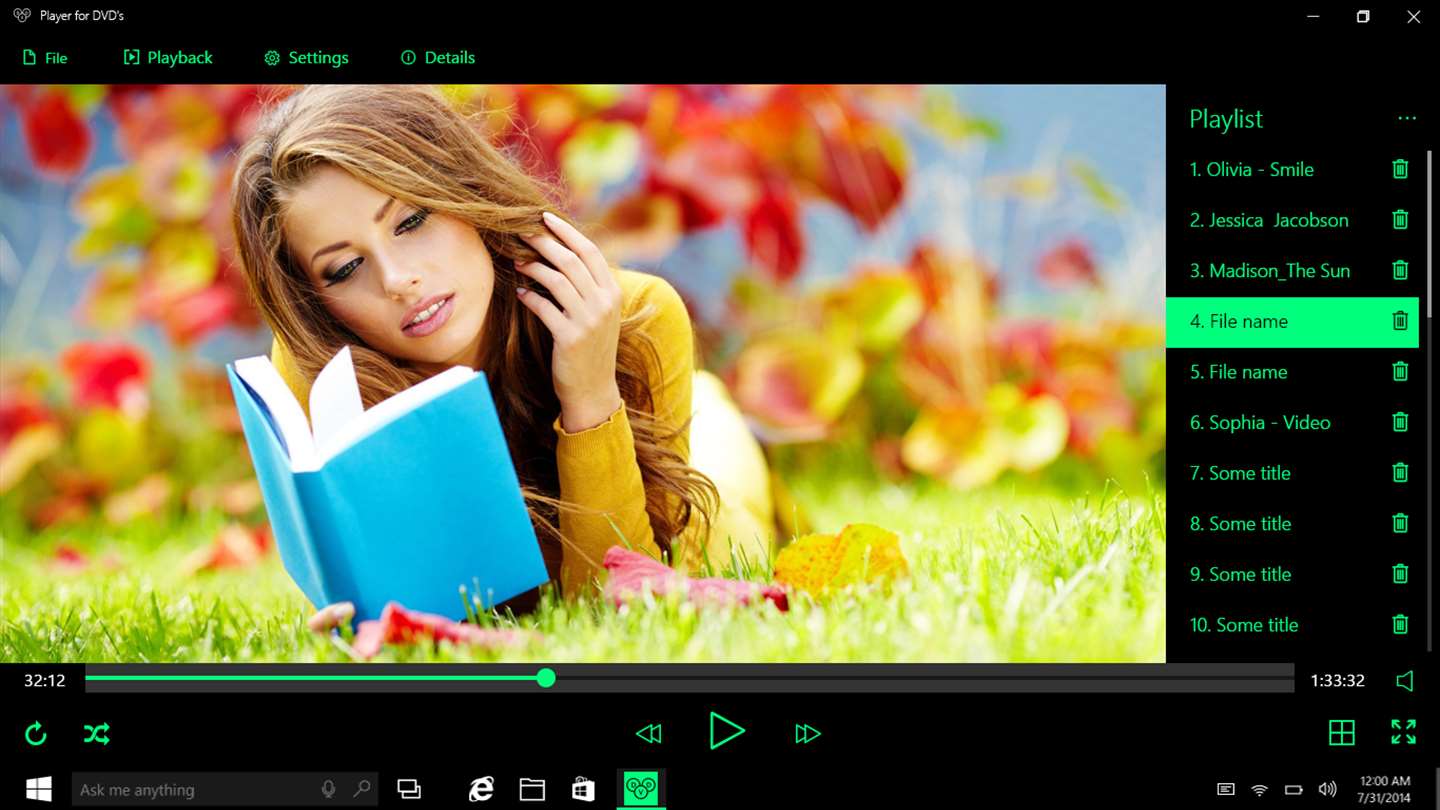Mute audio with the speaker icon

point(1405,681)
